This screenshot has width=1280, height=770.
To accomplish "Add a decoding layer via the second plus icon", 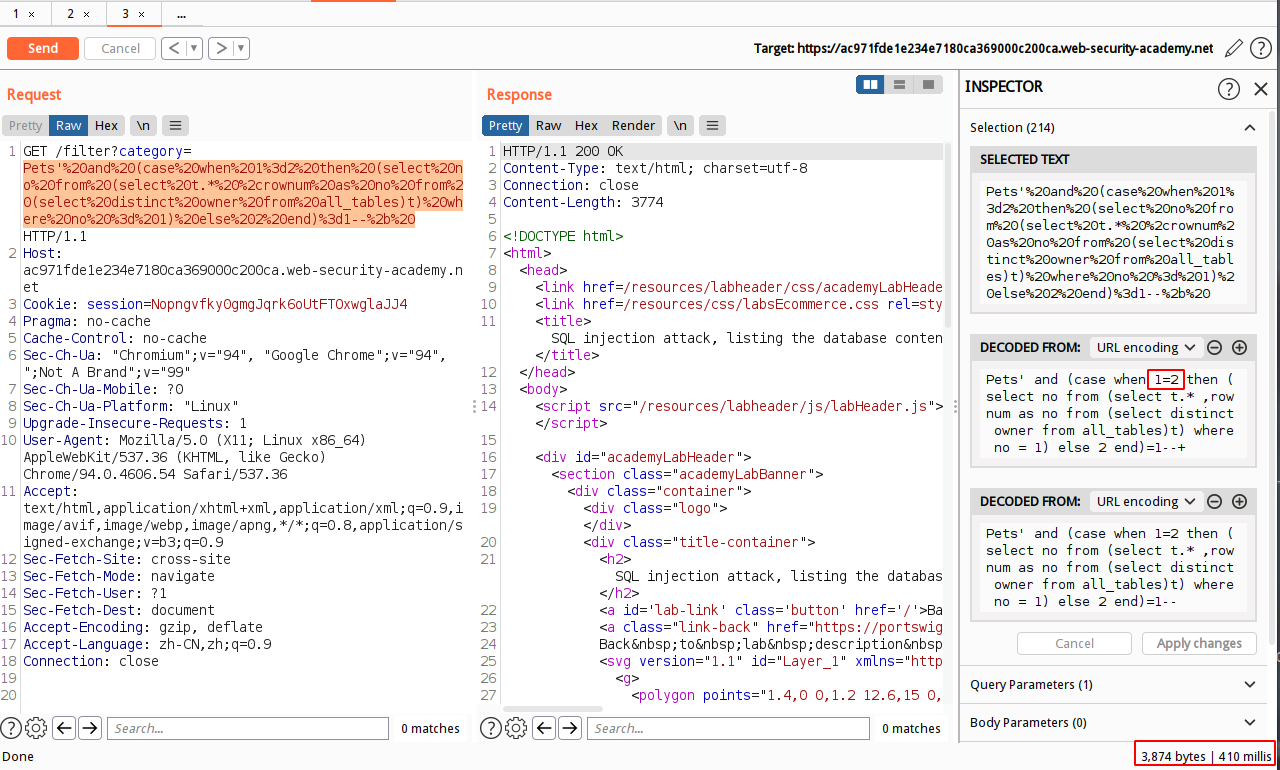I will tap(1239, 502).
